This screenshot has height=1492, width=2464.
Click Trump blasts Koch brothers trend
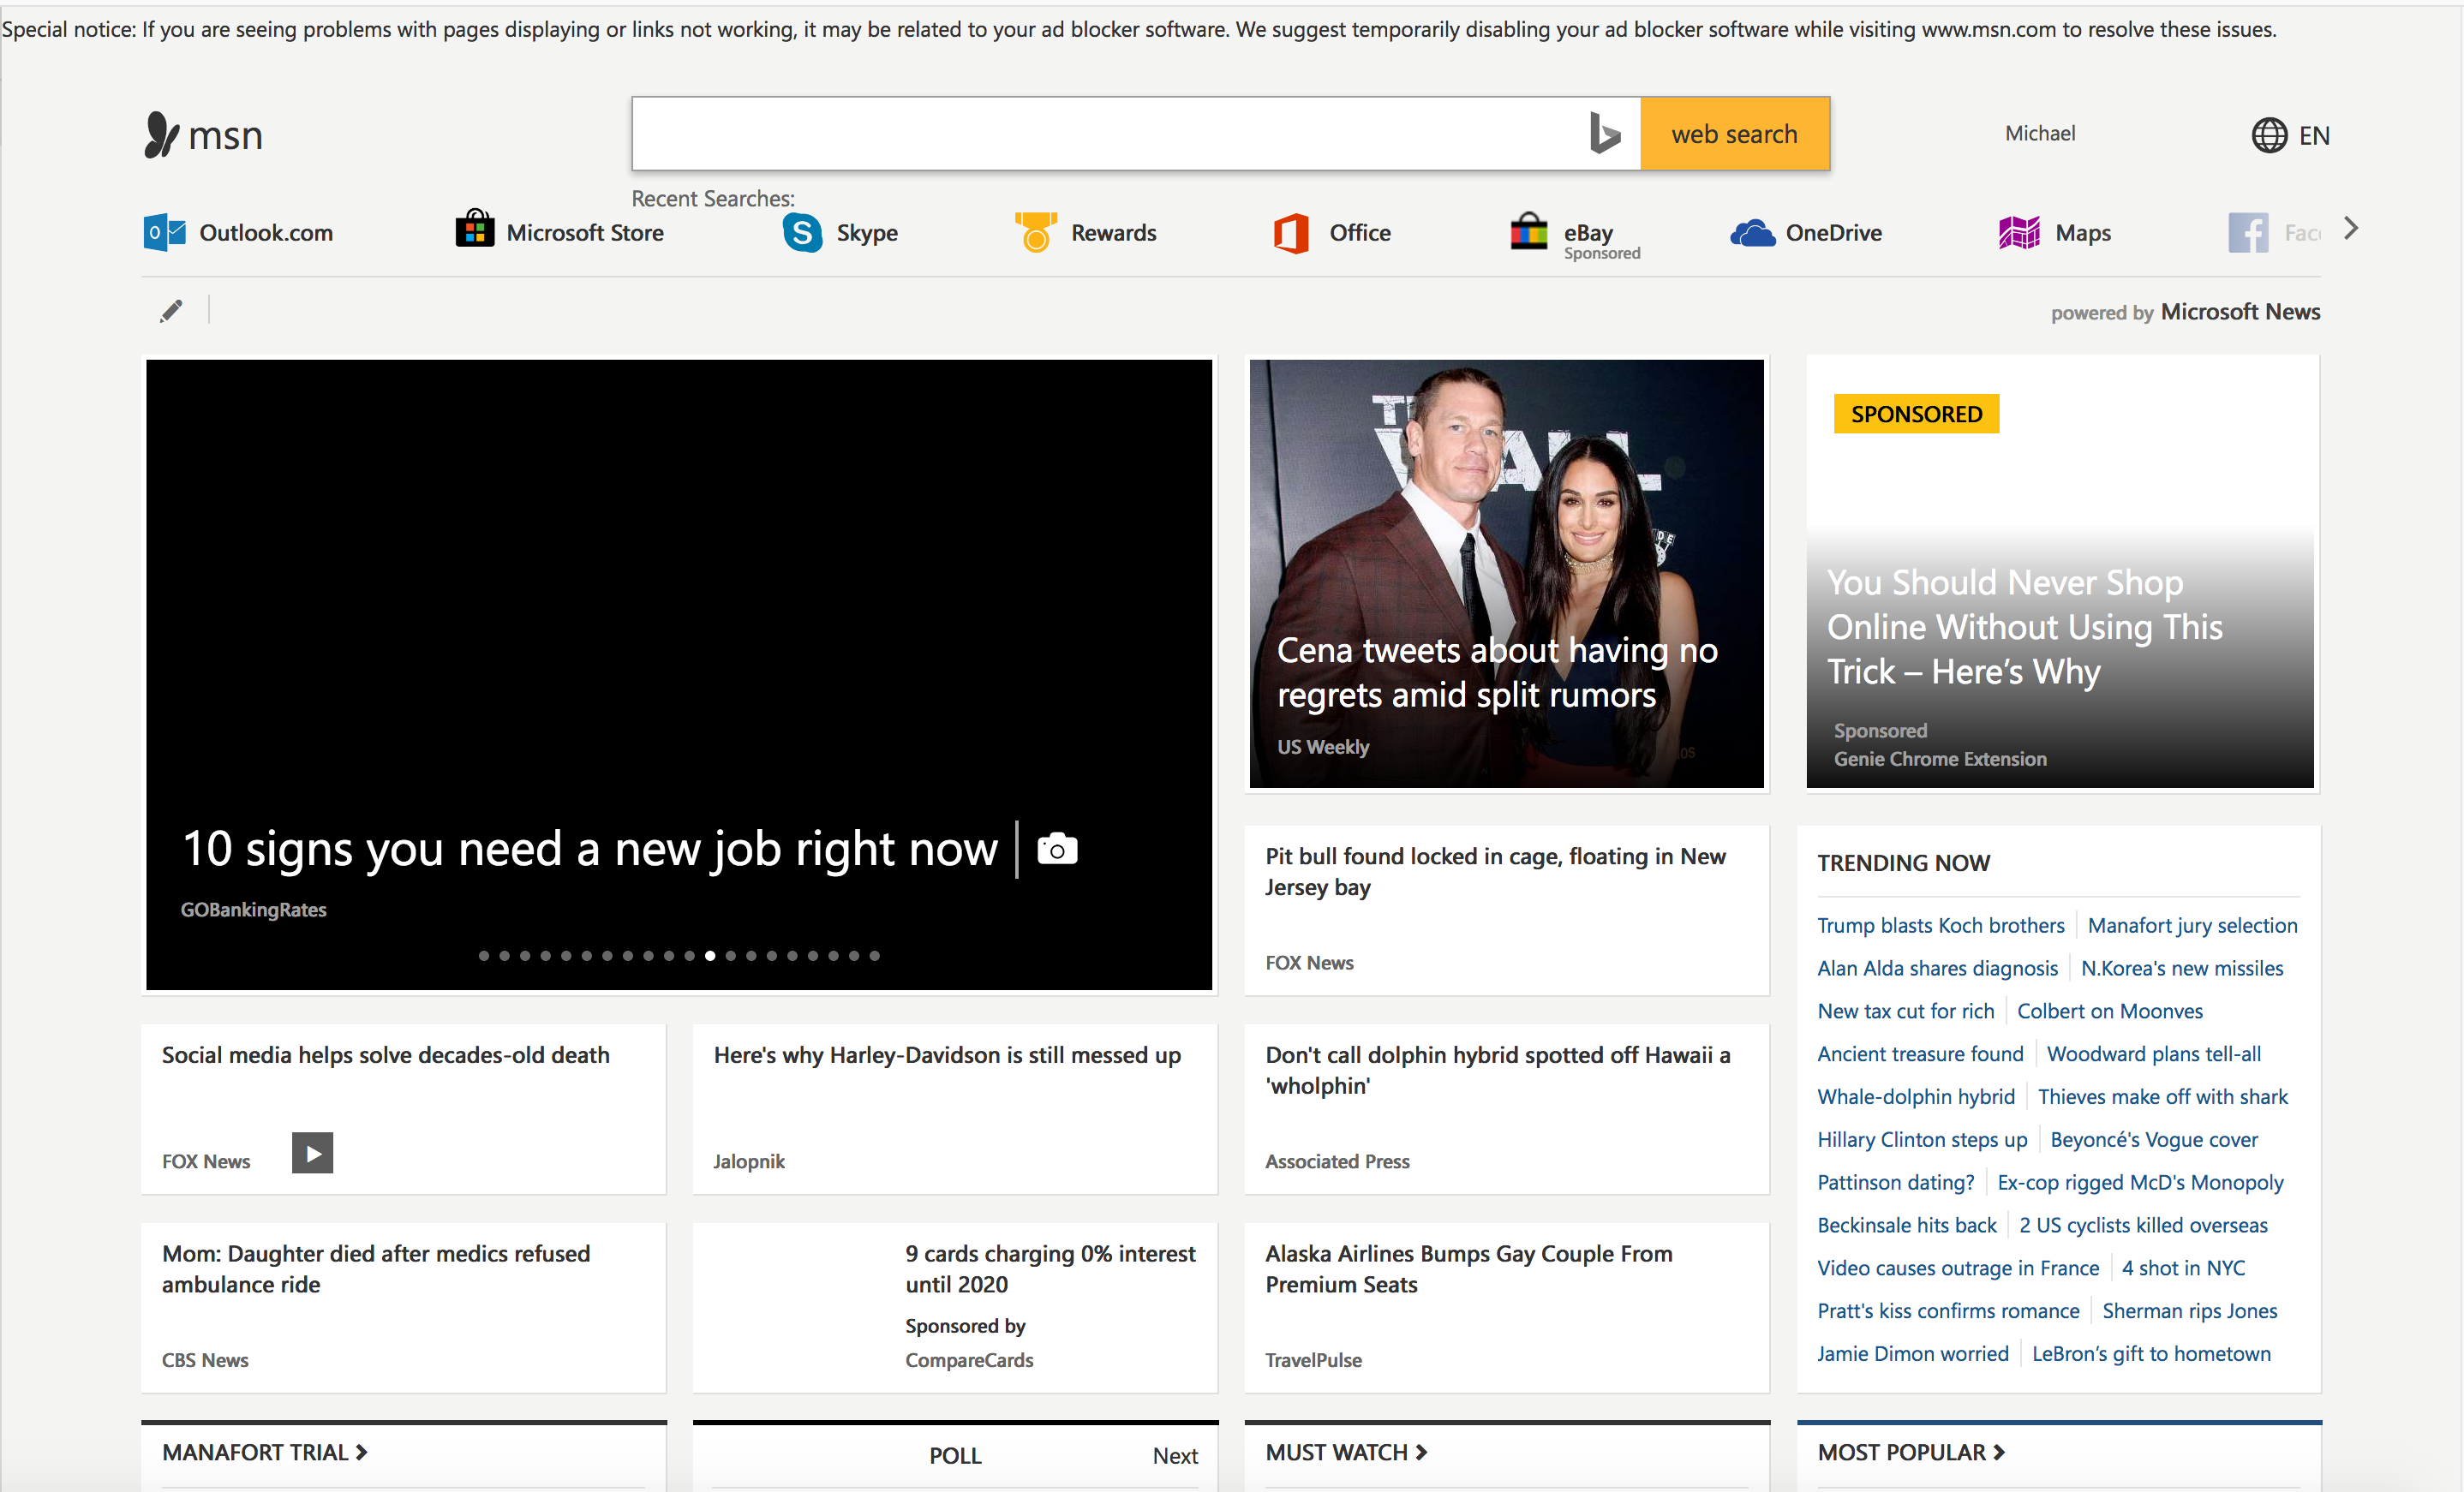point(1940,925)
